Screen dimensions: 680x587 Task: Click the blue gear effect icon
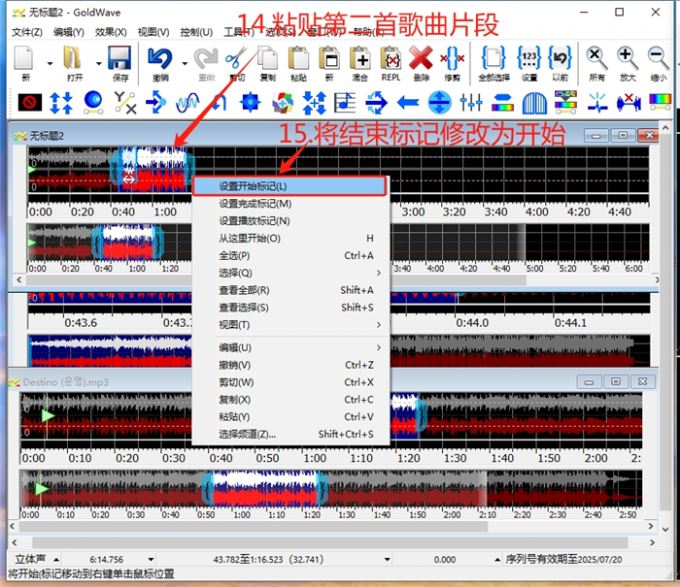[250, 103]
